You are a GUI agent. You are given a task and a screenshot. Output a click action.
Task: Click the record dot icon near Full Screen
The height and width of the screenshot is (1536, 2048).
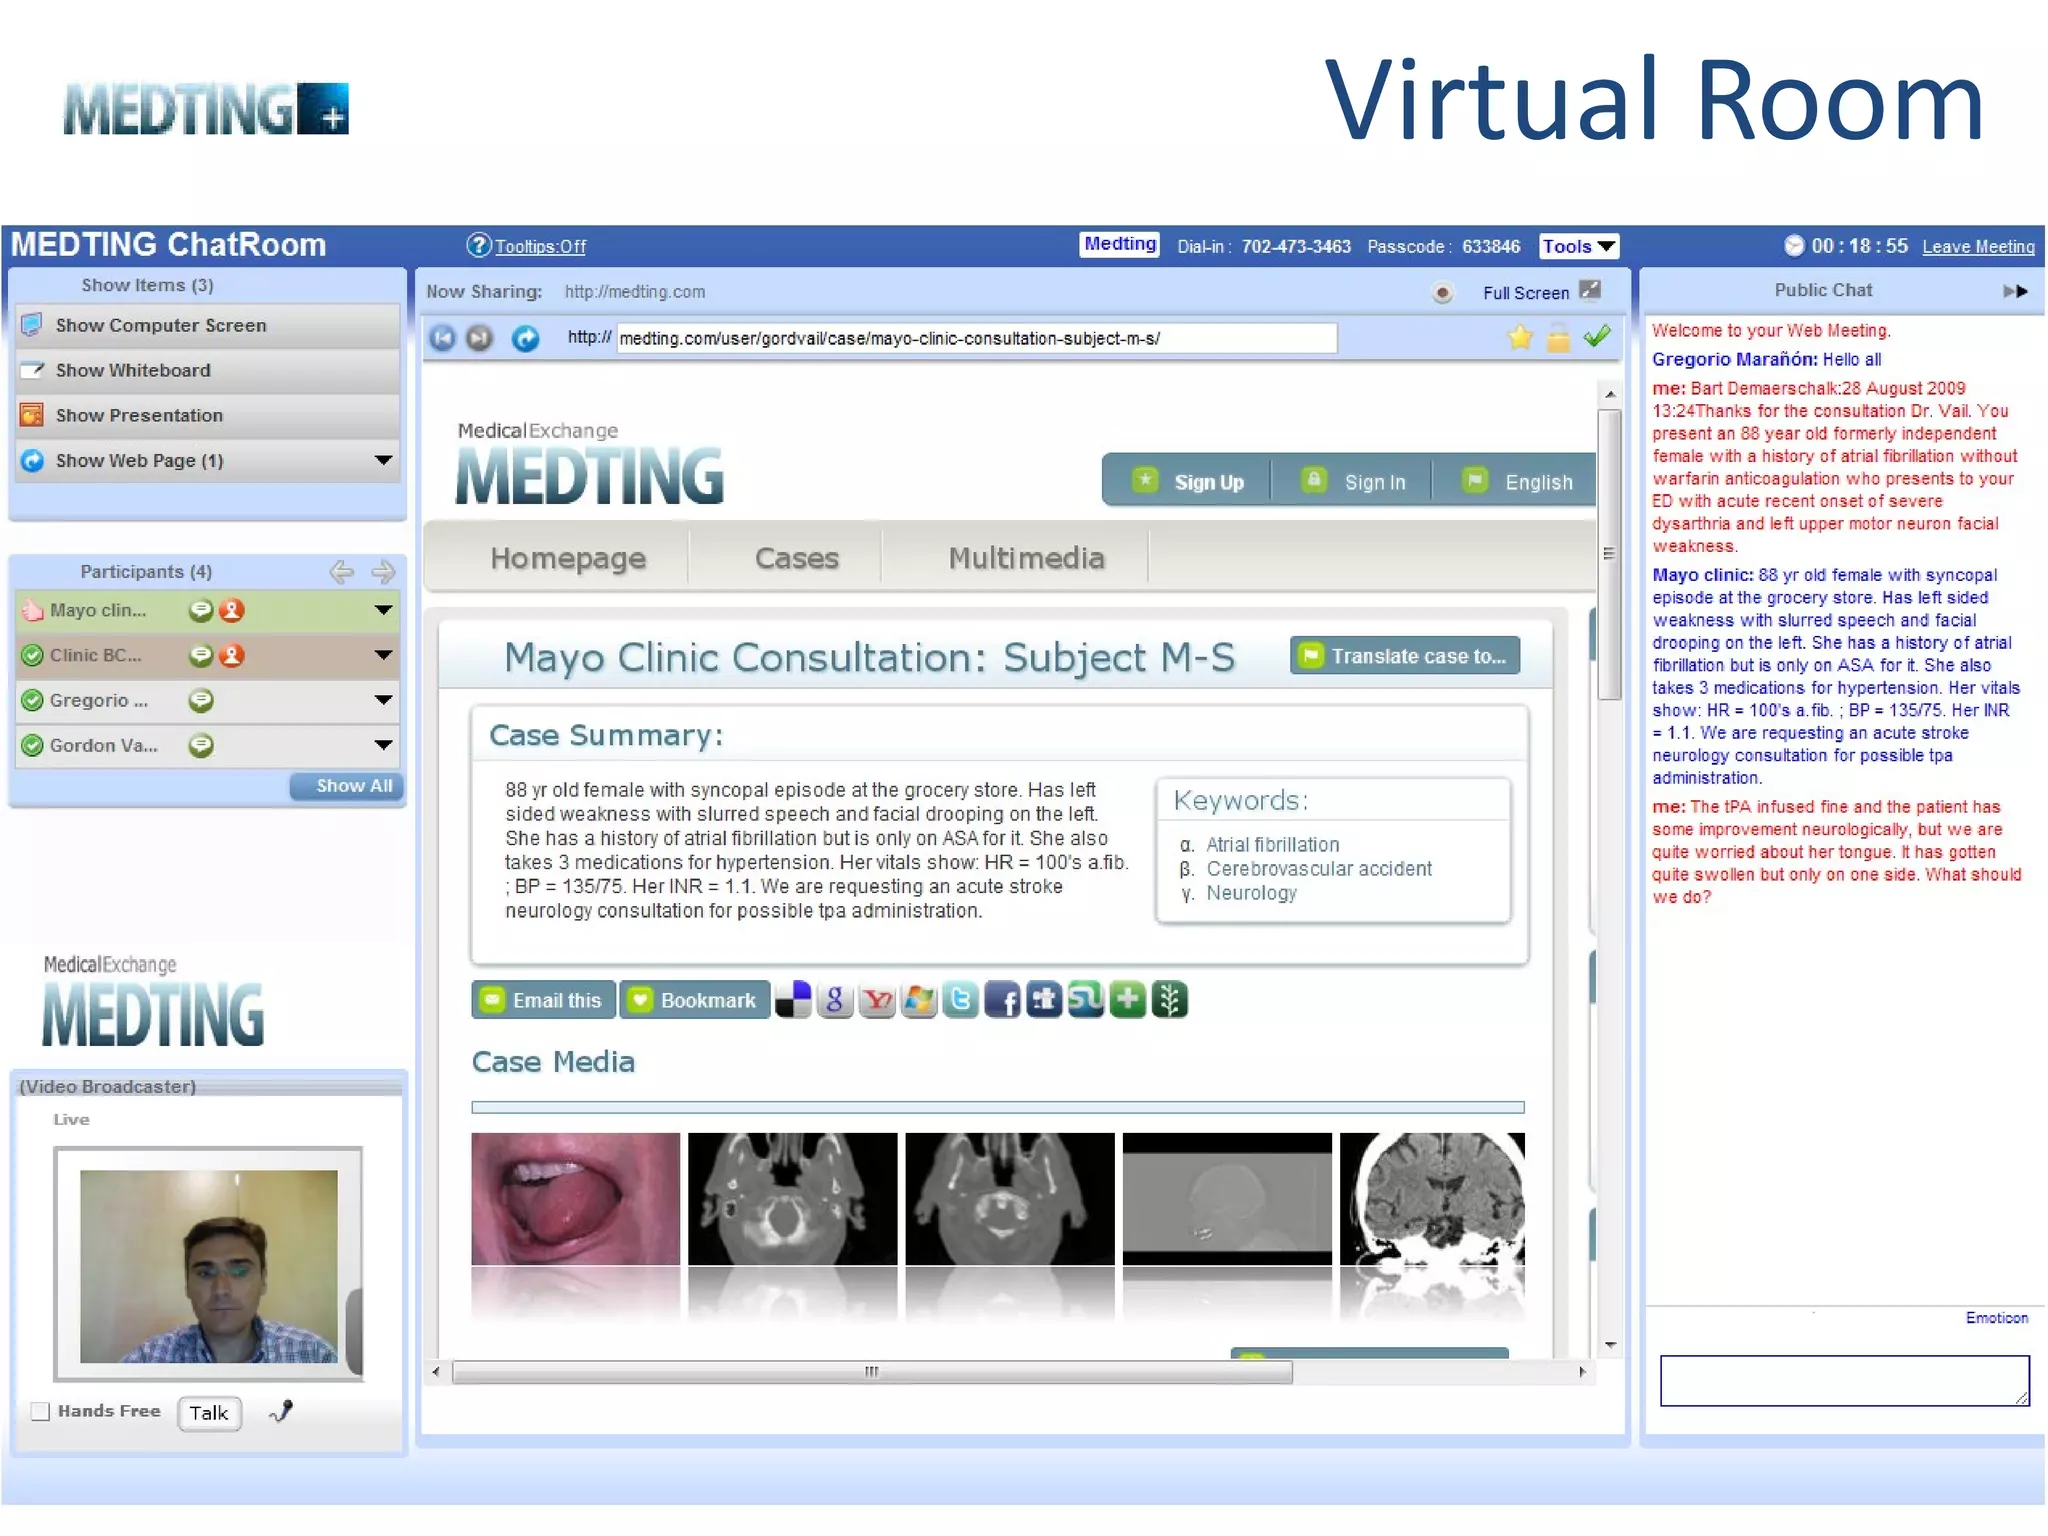(x=1442, y=293)
